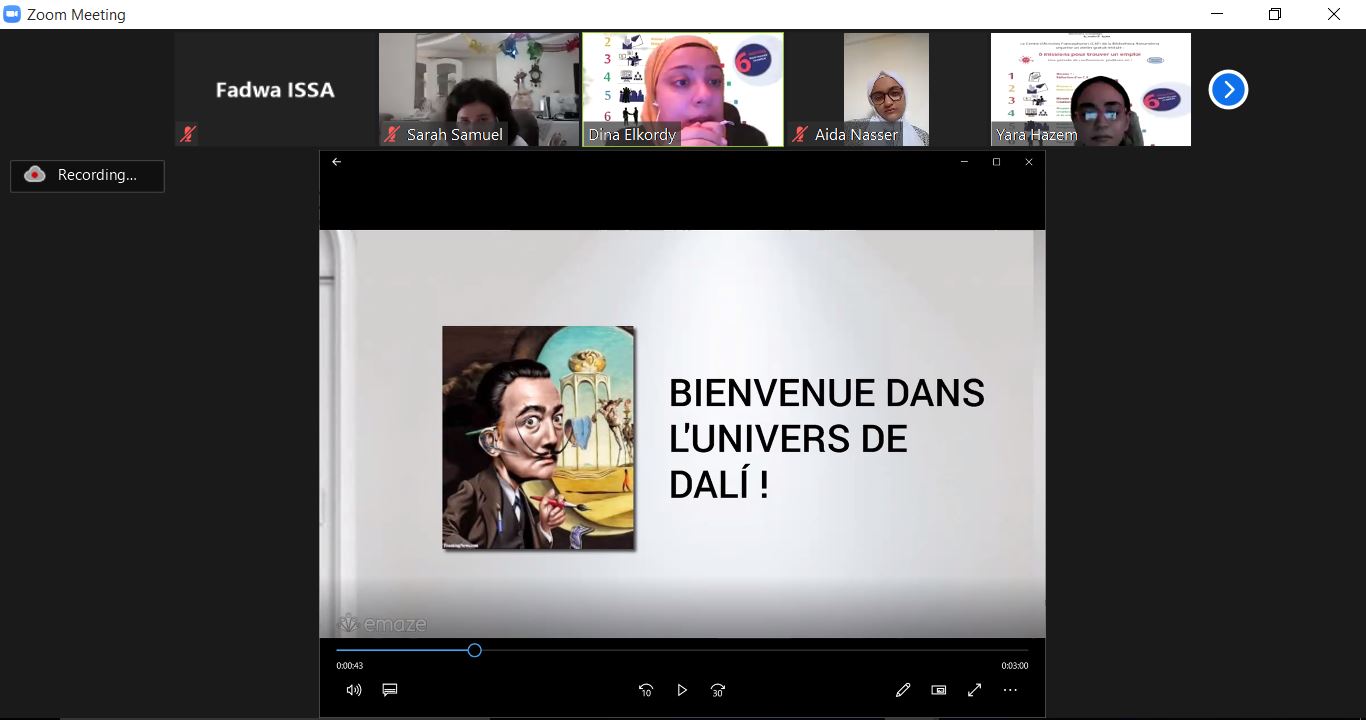Skip back 10 seconds in the video

click(646, 690)
